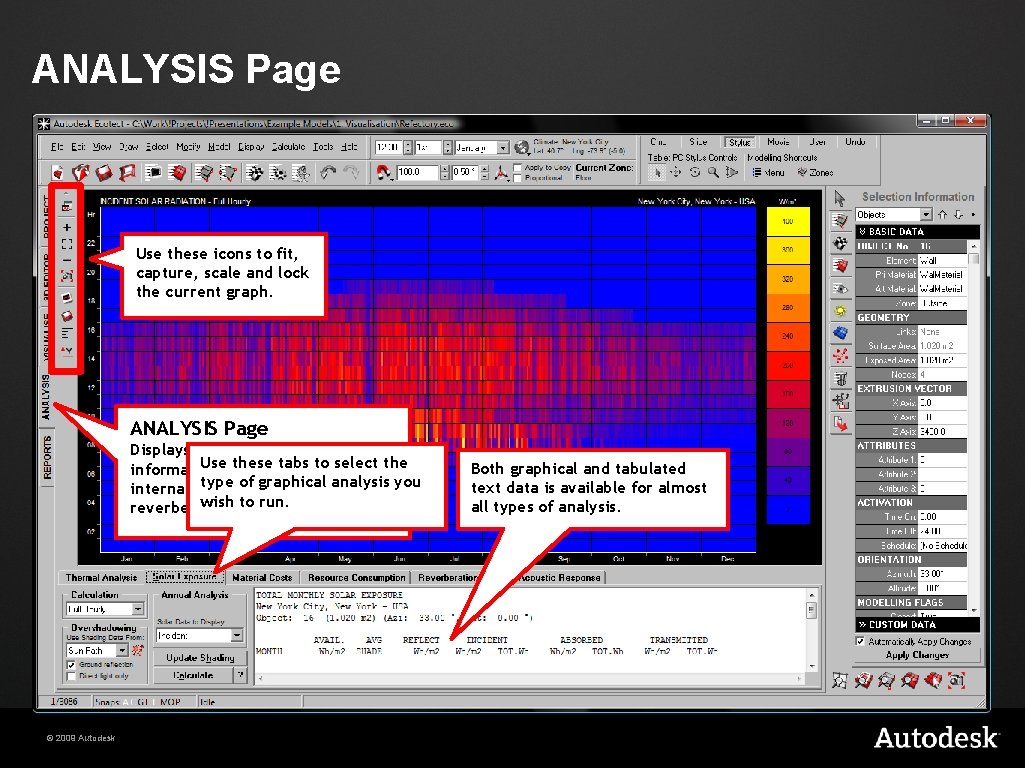Select the object selection arrow tool
This screenshot has width=1025, height=768.
(x=839, y=198)
